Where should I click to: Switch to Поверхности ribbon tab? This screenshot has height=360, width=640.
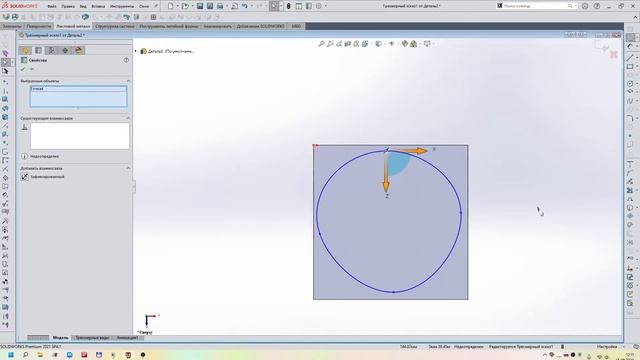[x=39, y=26]
